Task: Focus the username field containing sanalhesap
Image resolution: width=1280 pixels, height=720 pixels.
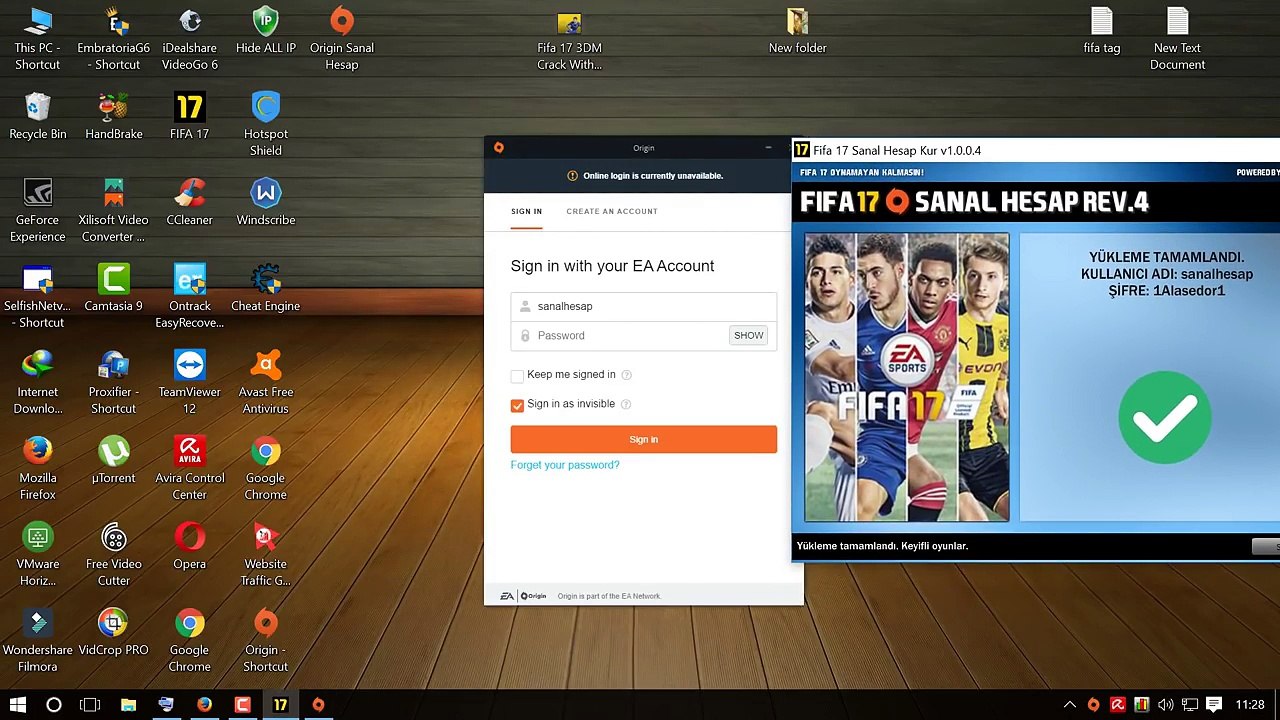Action: tap(643, 306)
